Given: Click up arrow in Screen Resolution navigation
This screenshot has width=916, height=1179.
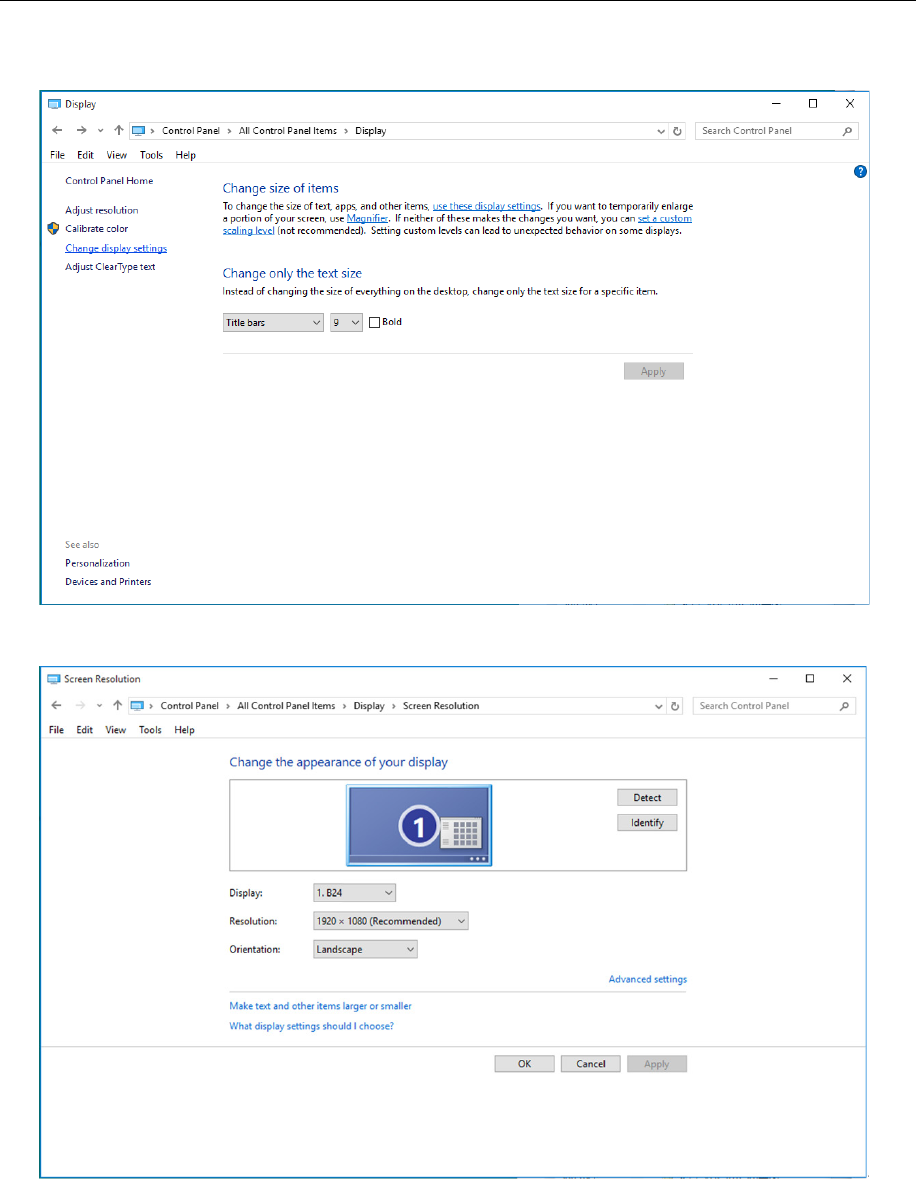Looking at the screenshot, I should click(117, 706).
